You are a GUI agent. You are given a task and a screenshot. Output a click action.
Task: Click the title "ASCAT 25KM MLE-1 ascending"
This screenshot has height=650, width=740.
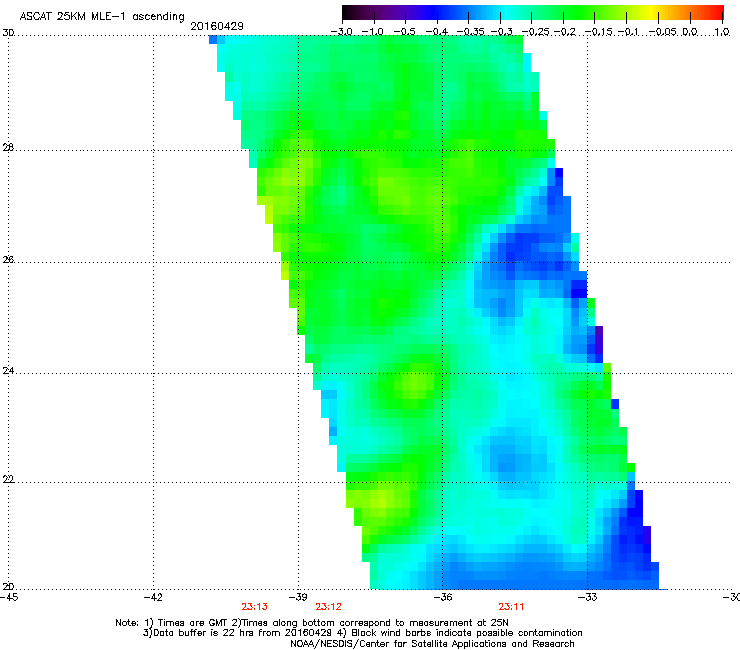[102, 16]
